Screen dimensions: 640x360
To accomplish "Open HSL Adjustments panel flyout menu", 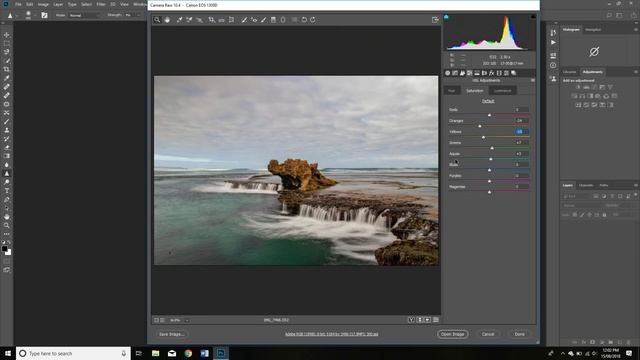I will click(533, 80).
